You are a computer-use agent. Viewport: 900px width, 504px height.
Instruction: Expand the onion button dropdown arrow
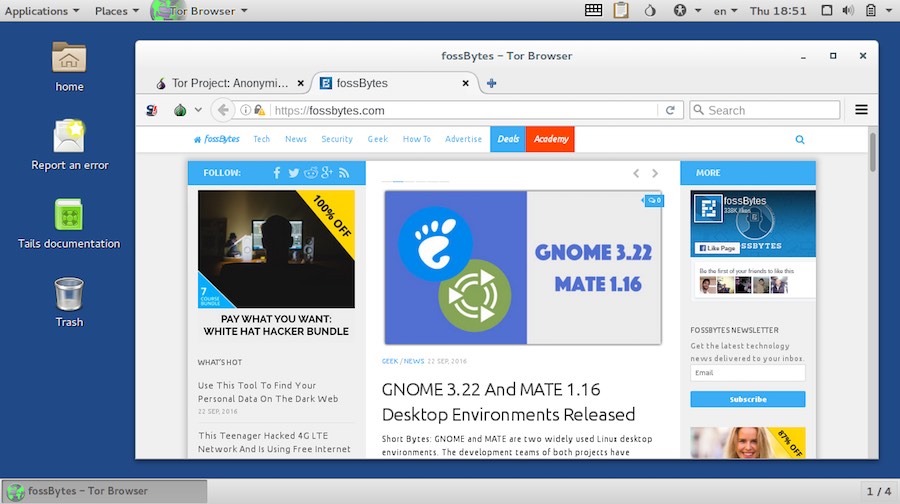(198, 110)
